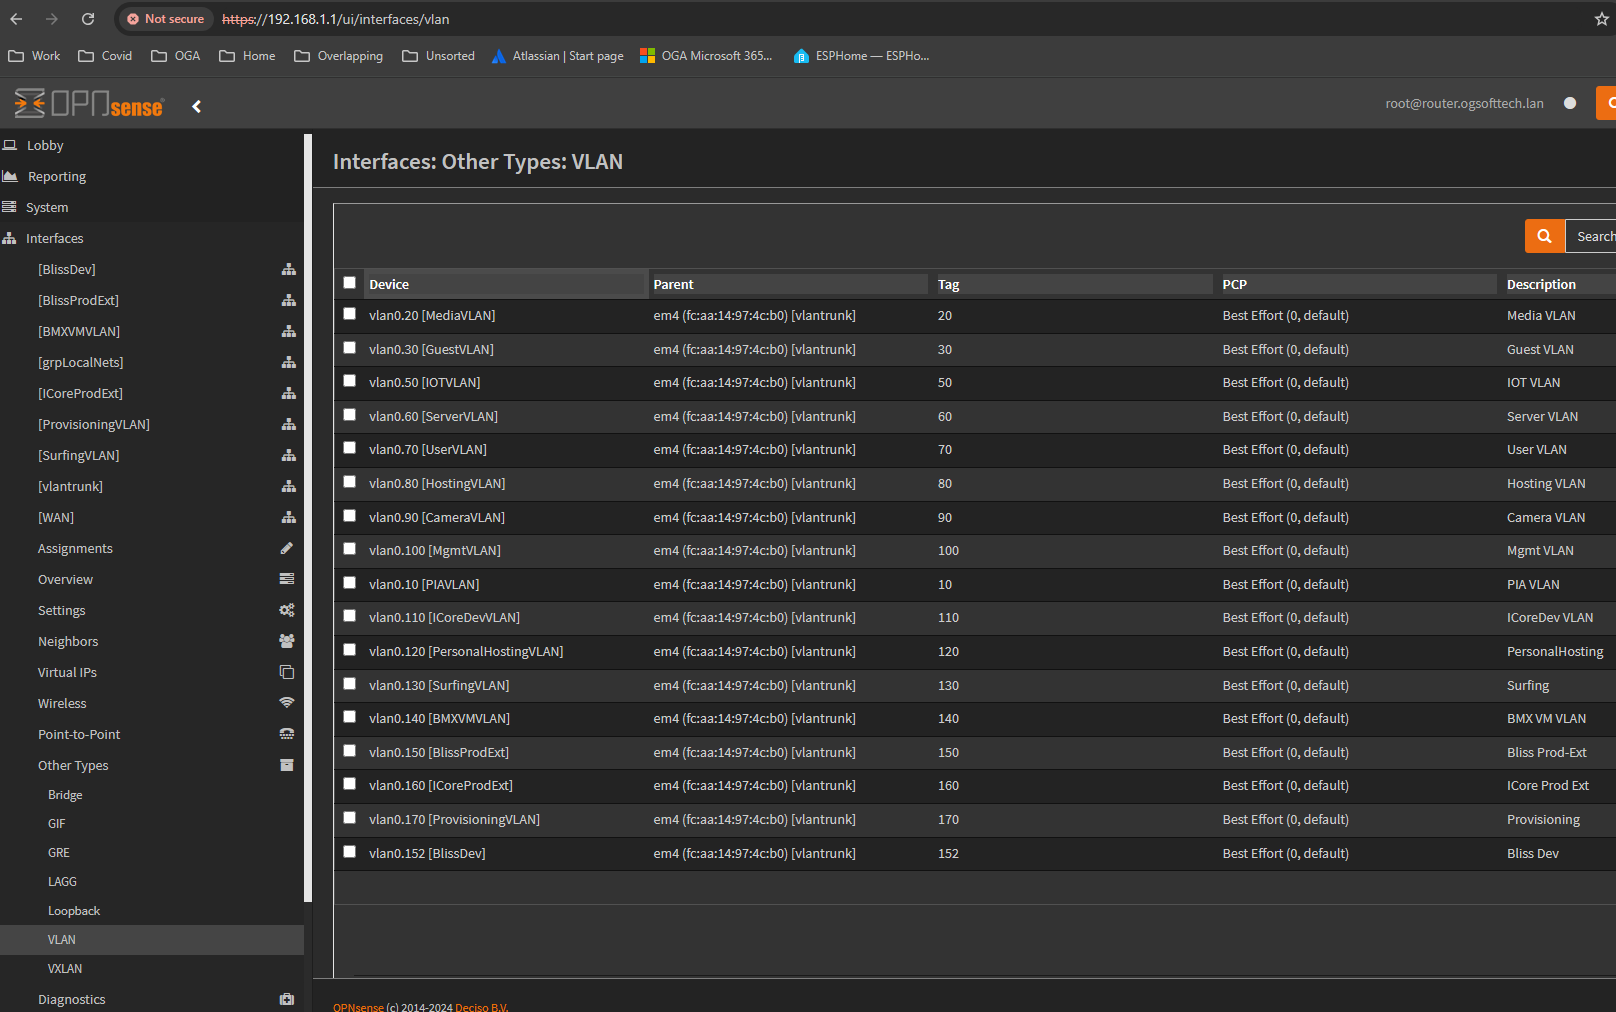The height and width of the screenshot is (1012, 1616).
Task: Click the OPNsense logo
Action: (x=89, y=103)
